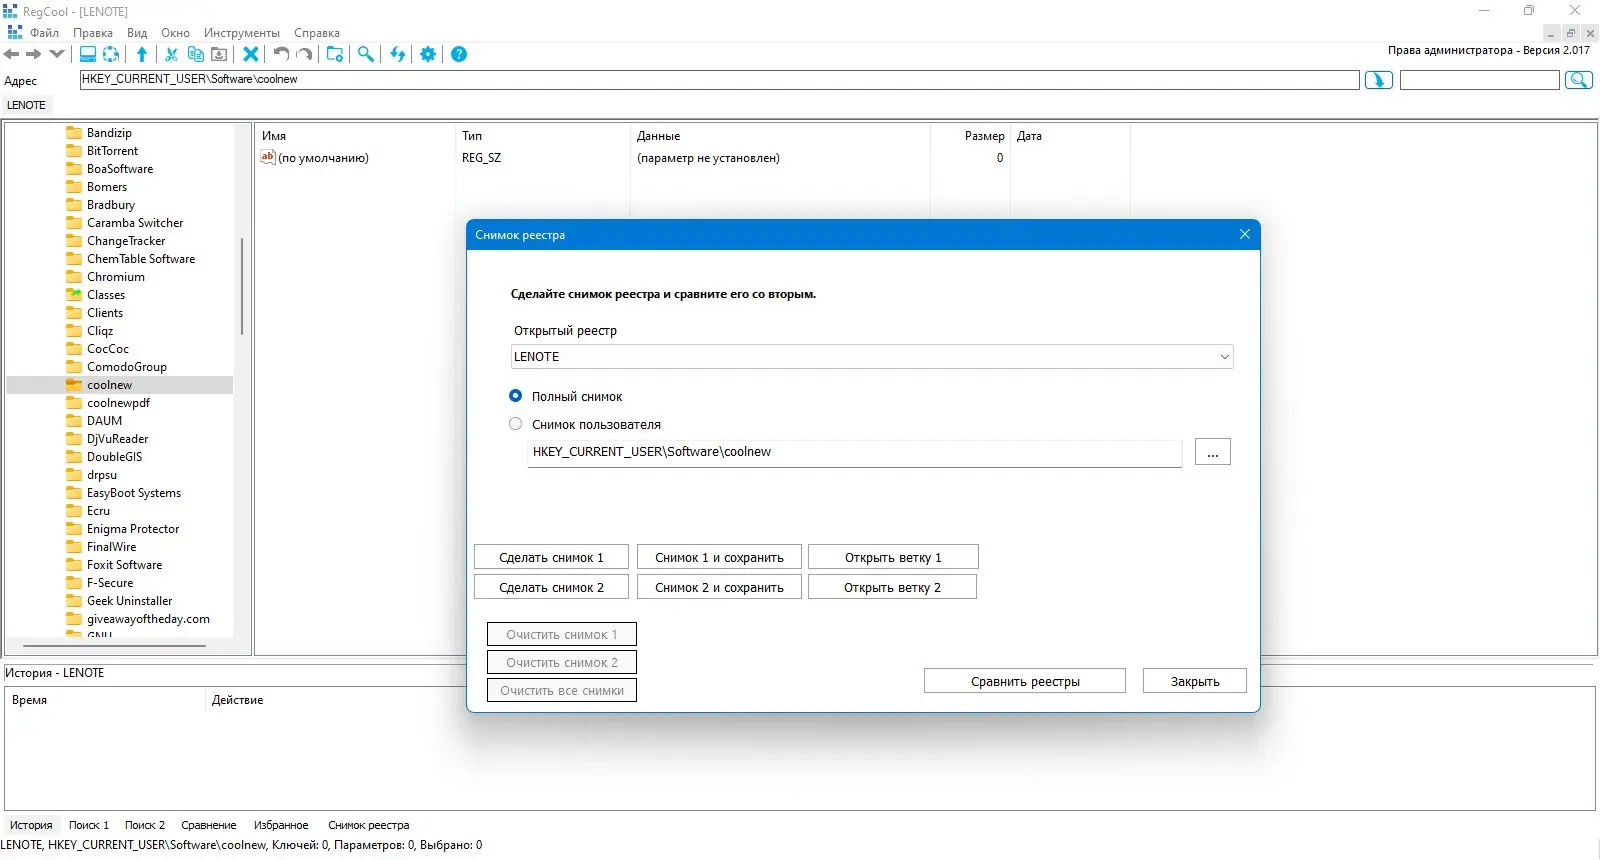Click the undo arrow icon
The width and height of the screenshot is (1600, 860).
pos(281,54)
